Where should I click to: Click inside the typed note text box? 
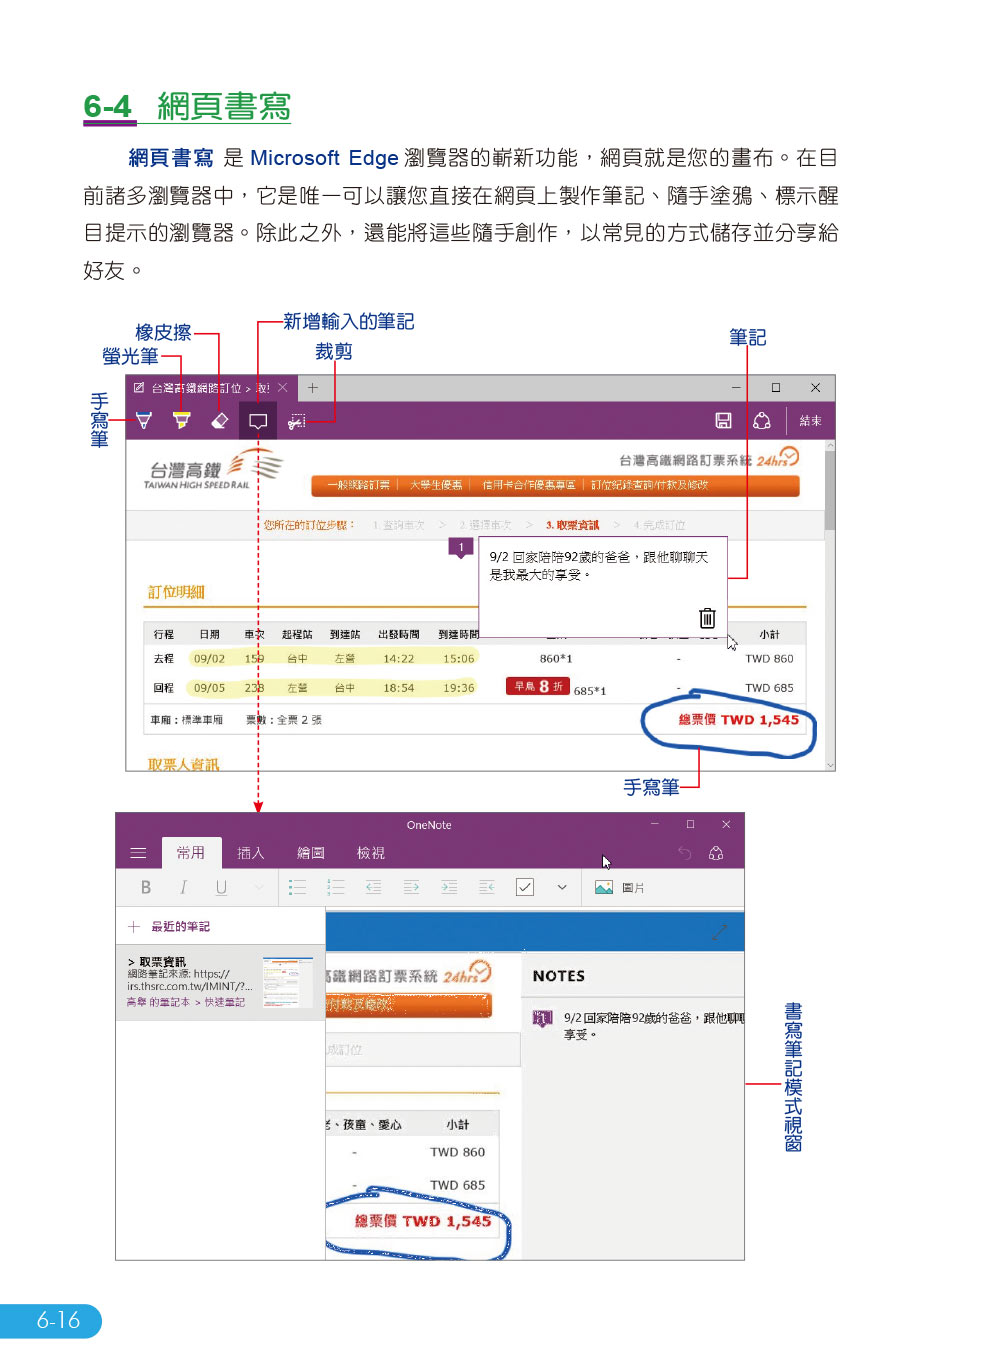click(x=603, y=585)
